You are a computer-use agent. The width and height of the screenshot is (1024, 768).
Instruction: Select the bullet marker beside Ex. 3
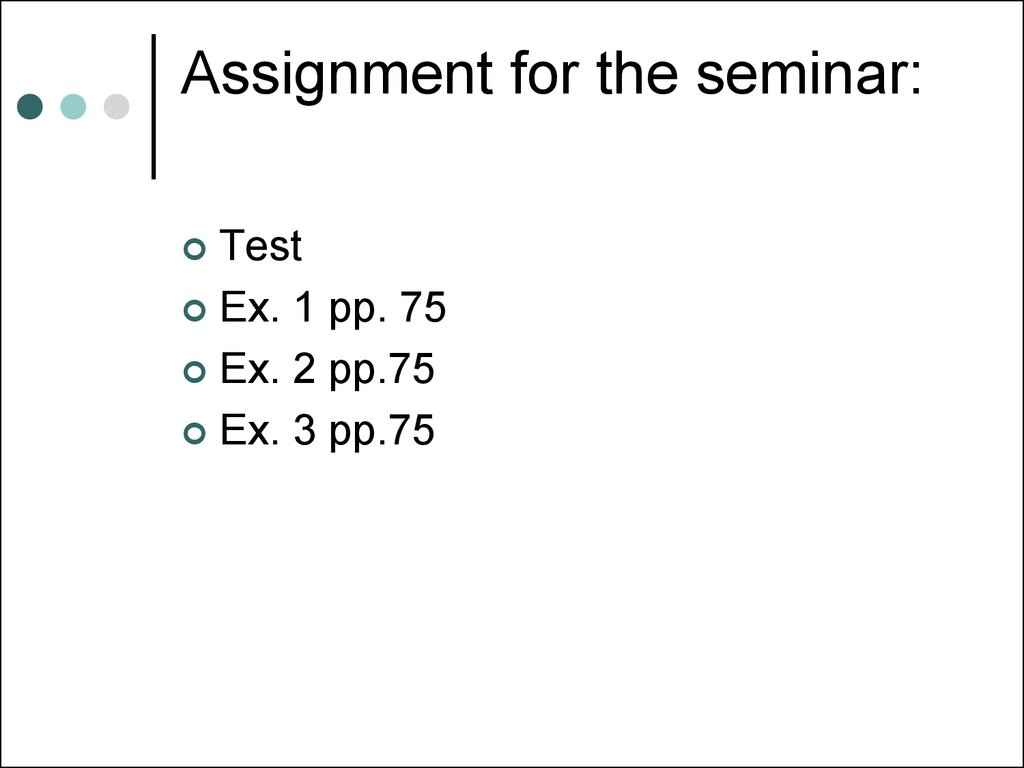point(194,433)
